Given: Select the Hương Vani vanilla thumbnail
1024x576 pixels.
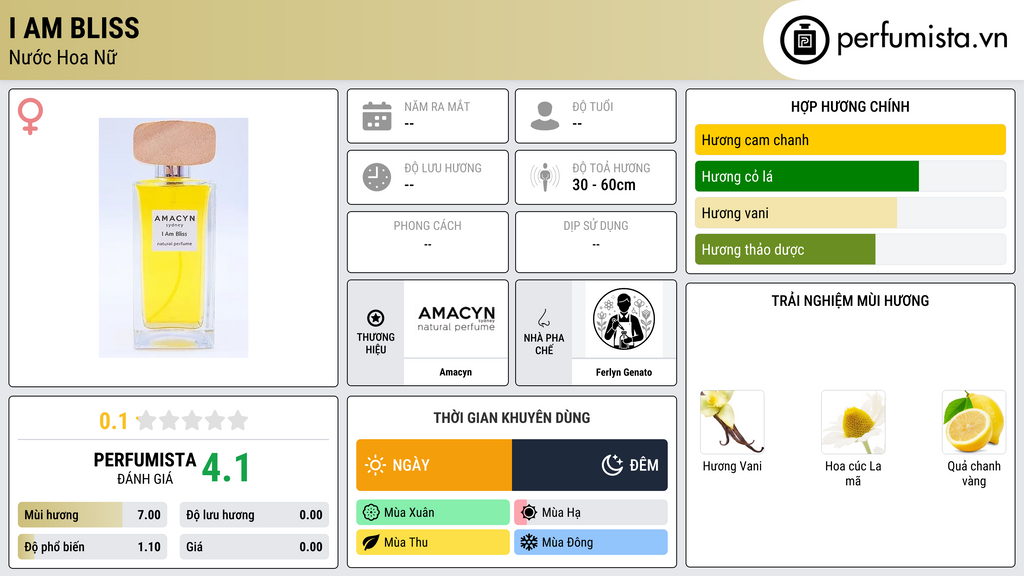Looking at the screenshot, I should tap(732, 422).
